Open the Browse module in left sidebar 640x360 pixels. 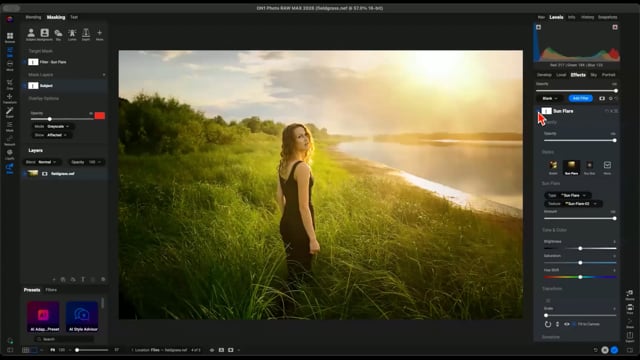(10, 37)
